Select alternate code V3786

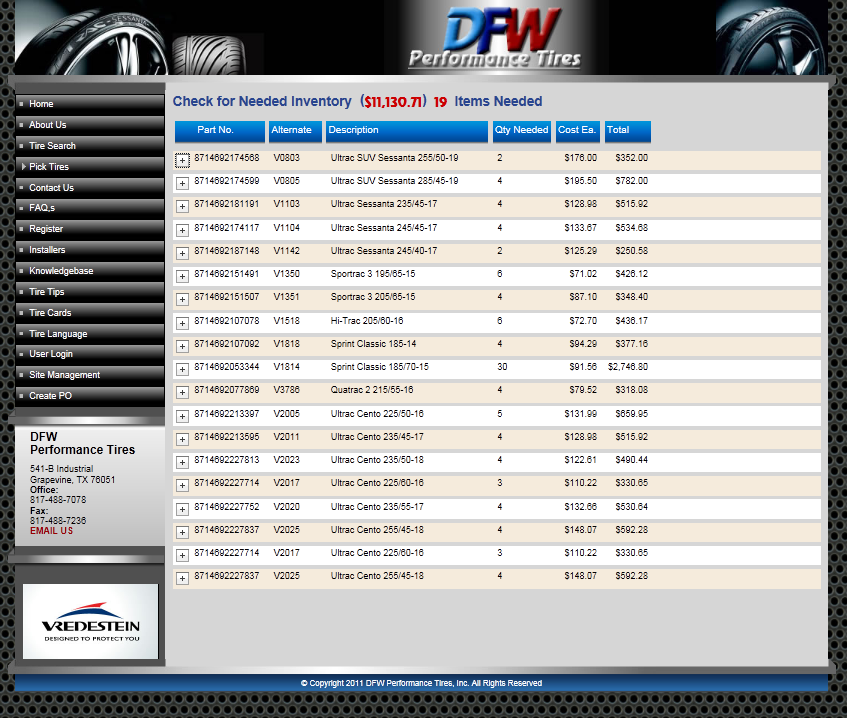286,390
